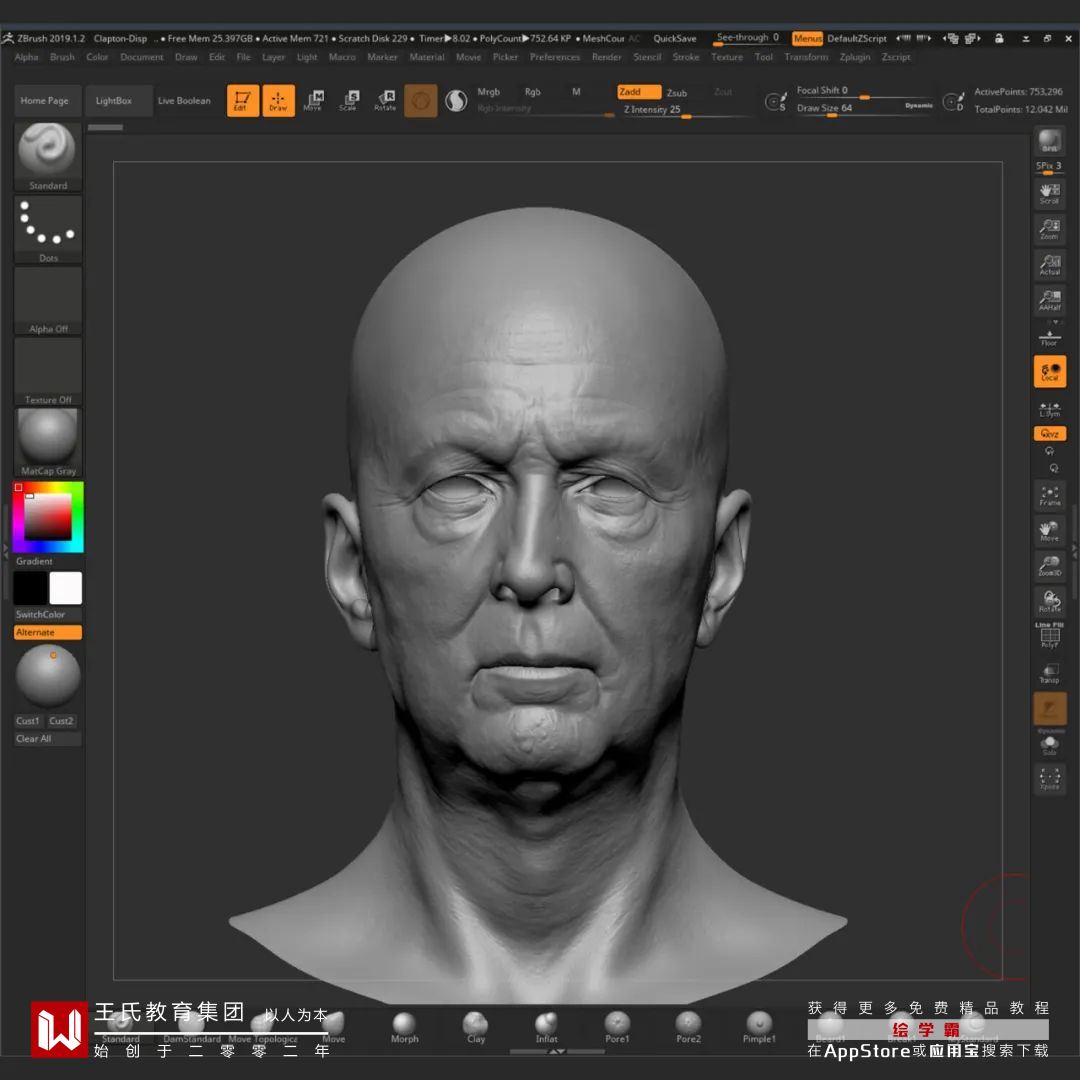Toggle L.Sym button

[x=1050, y=410]
